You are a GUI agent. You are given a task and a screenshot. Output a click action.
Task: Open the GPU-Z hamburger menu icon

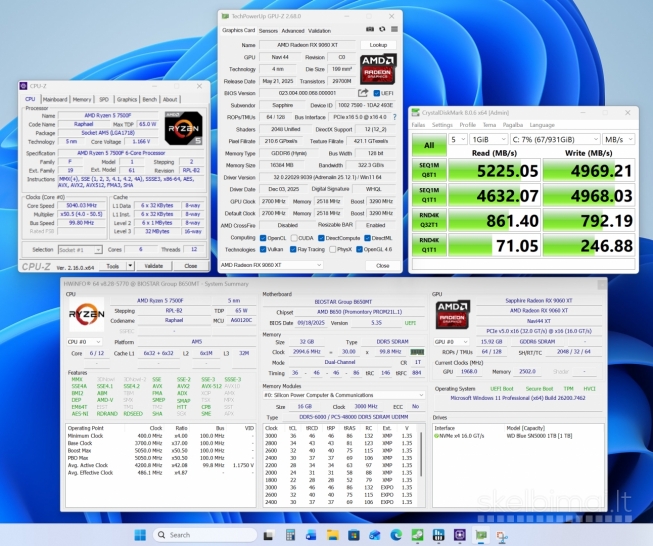(x=394, y=30)
